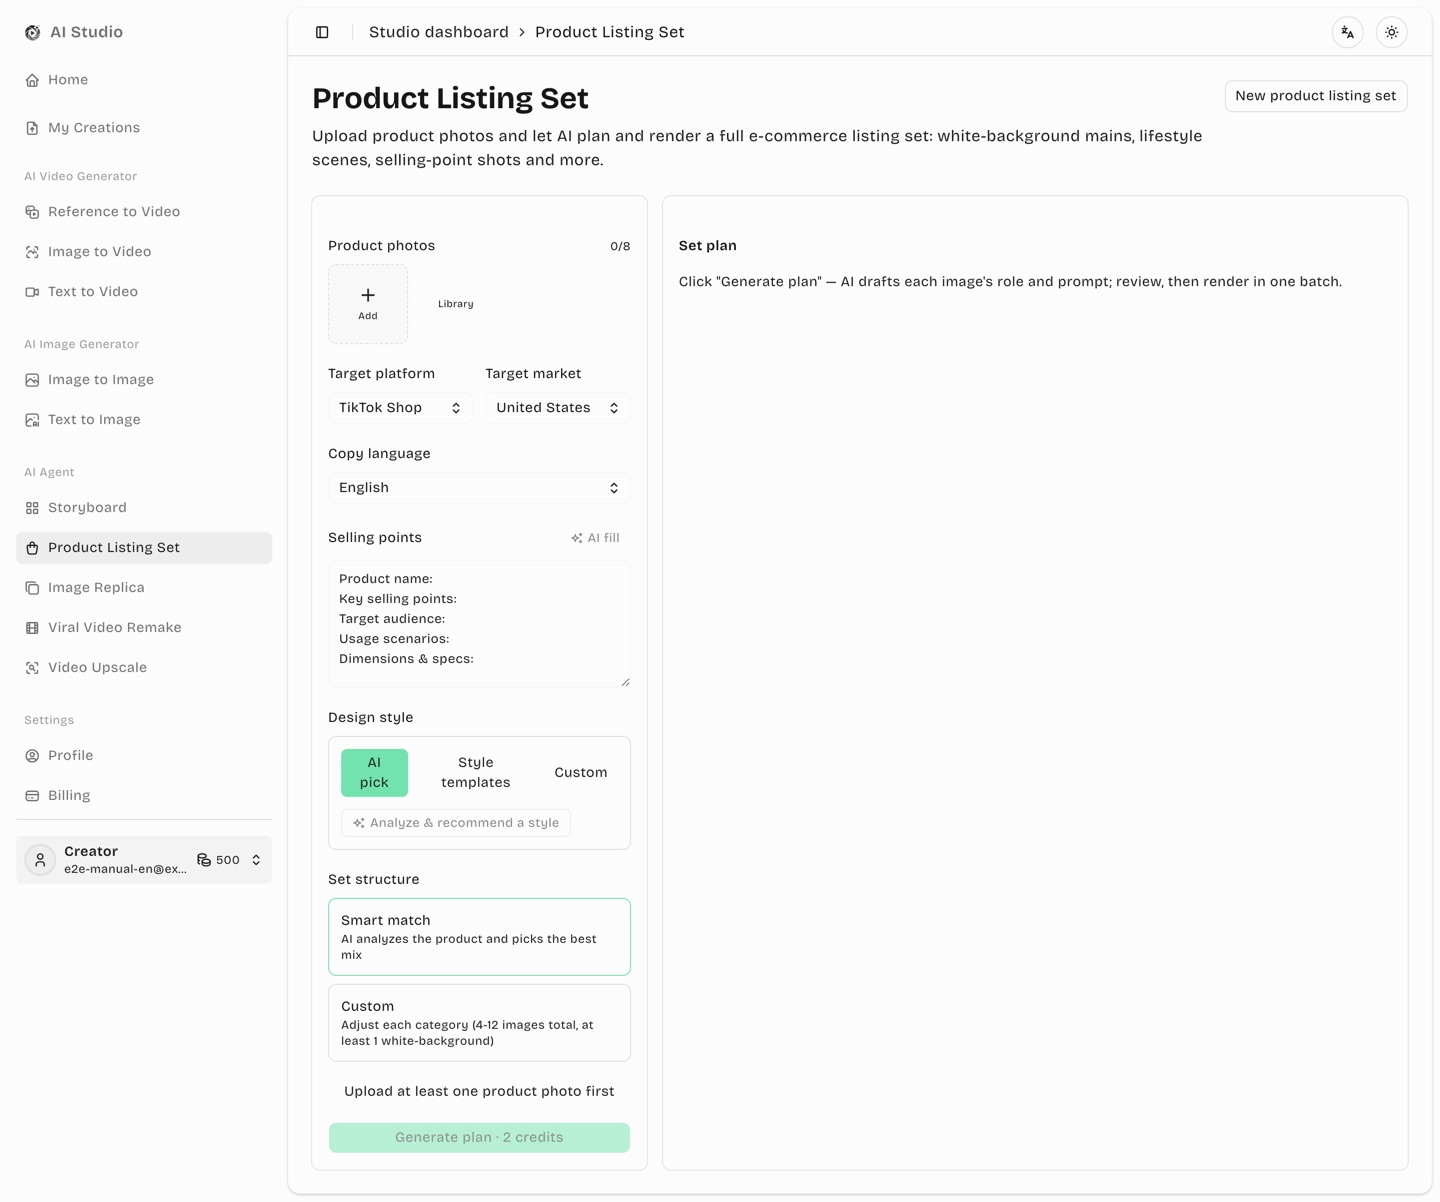
Task: Click Studio dashboard breadcrumb link
Action: click(439, 32)
